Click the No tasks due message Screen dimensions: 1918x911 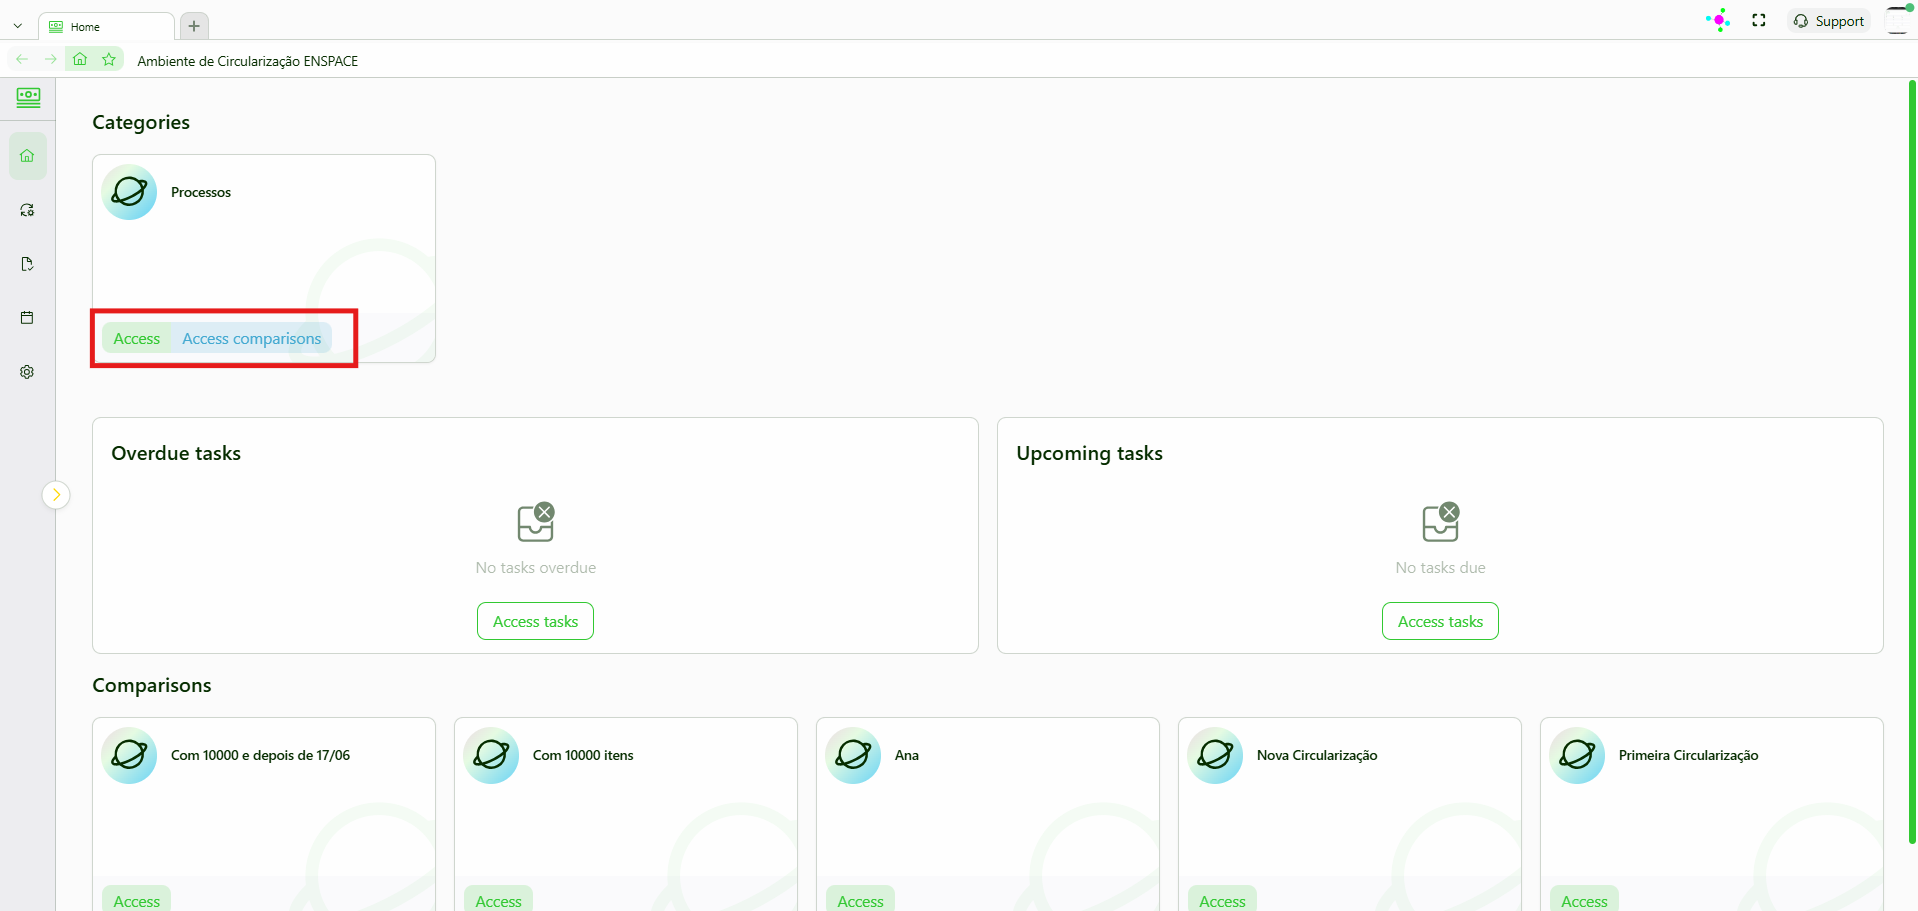coord(1441,568)
